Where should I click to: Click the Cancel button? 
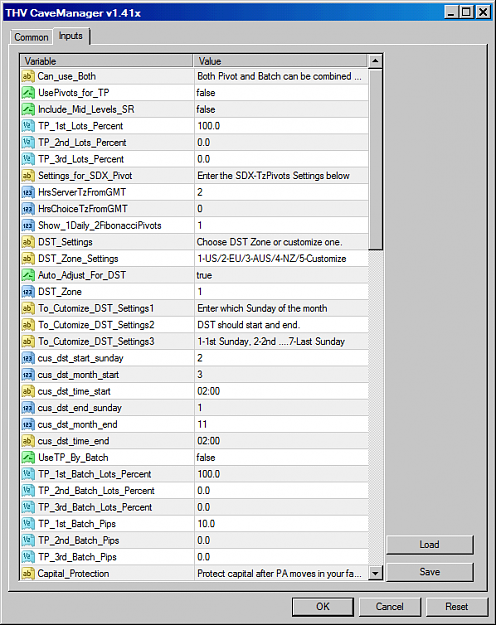pyautogui.click(x=390, y=607)
